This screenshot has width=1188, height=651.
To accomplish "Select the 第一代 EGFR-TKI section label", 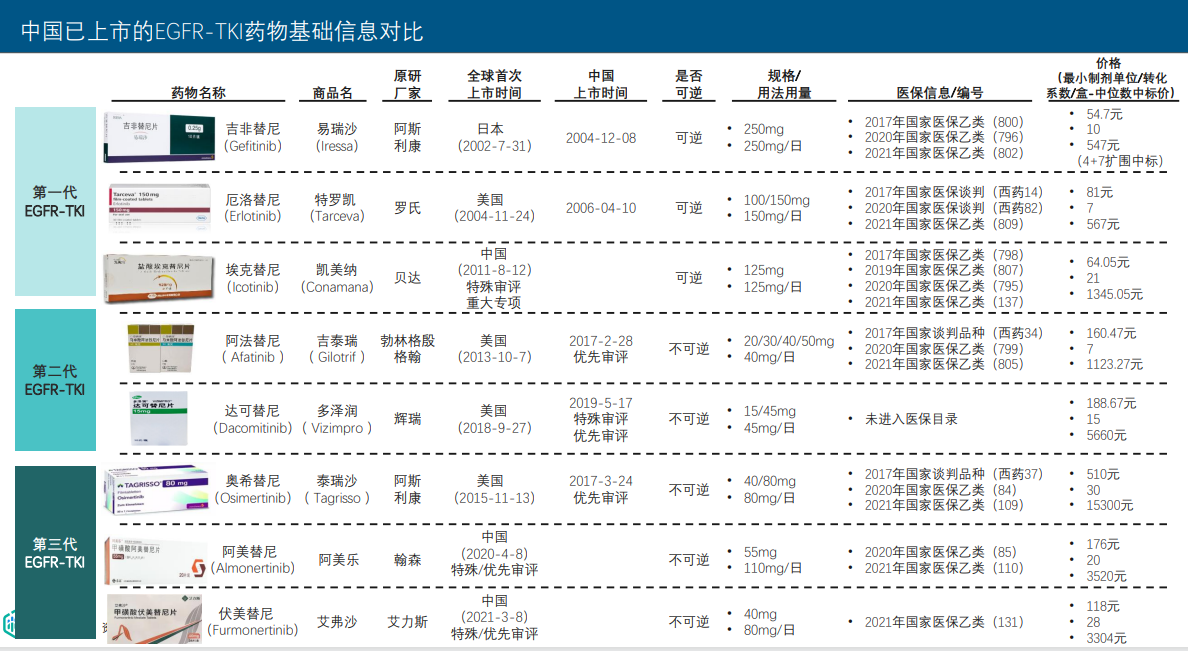I will pyautogui.click(x=55, y=205).
